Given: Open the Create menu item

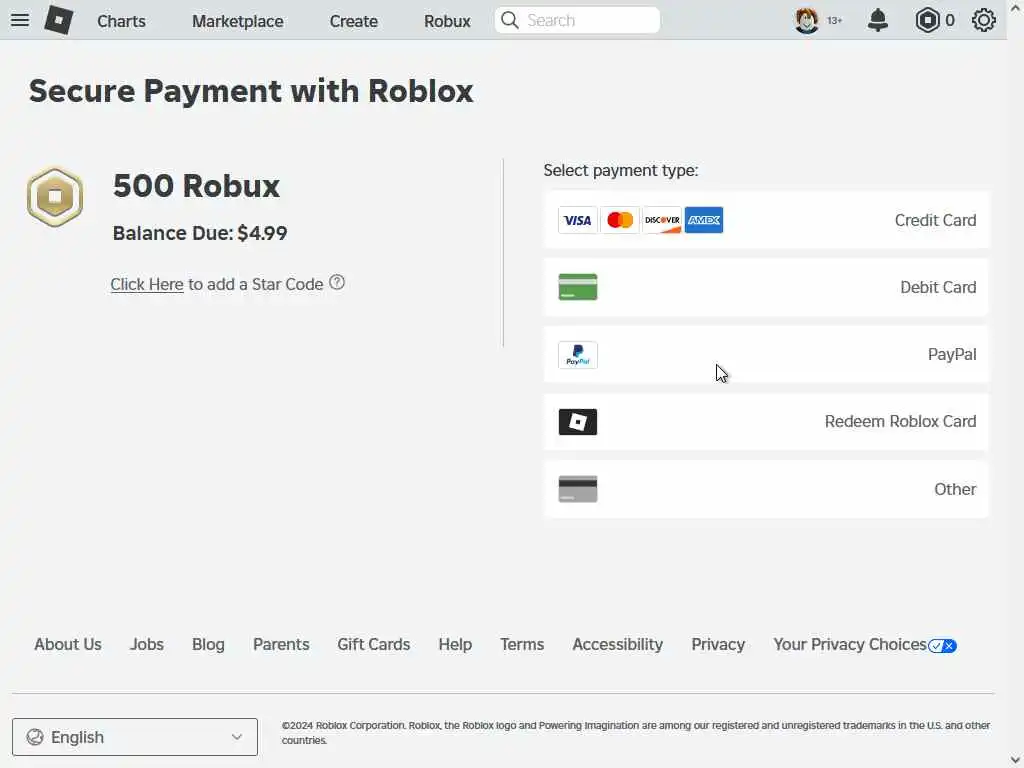Looking at the screenshot, I should [353, 21].
